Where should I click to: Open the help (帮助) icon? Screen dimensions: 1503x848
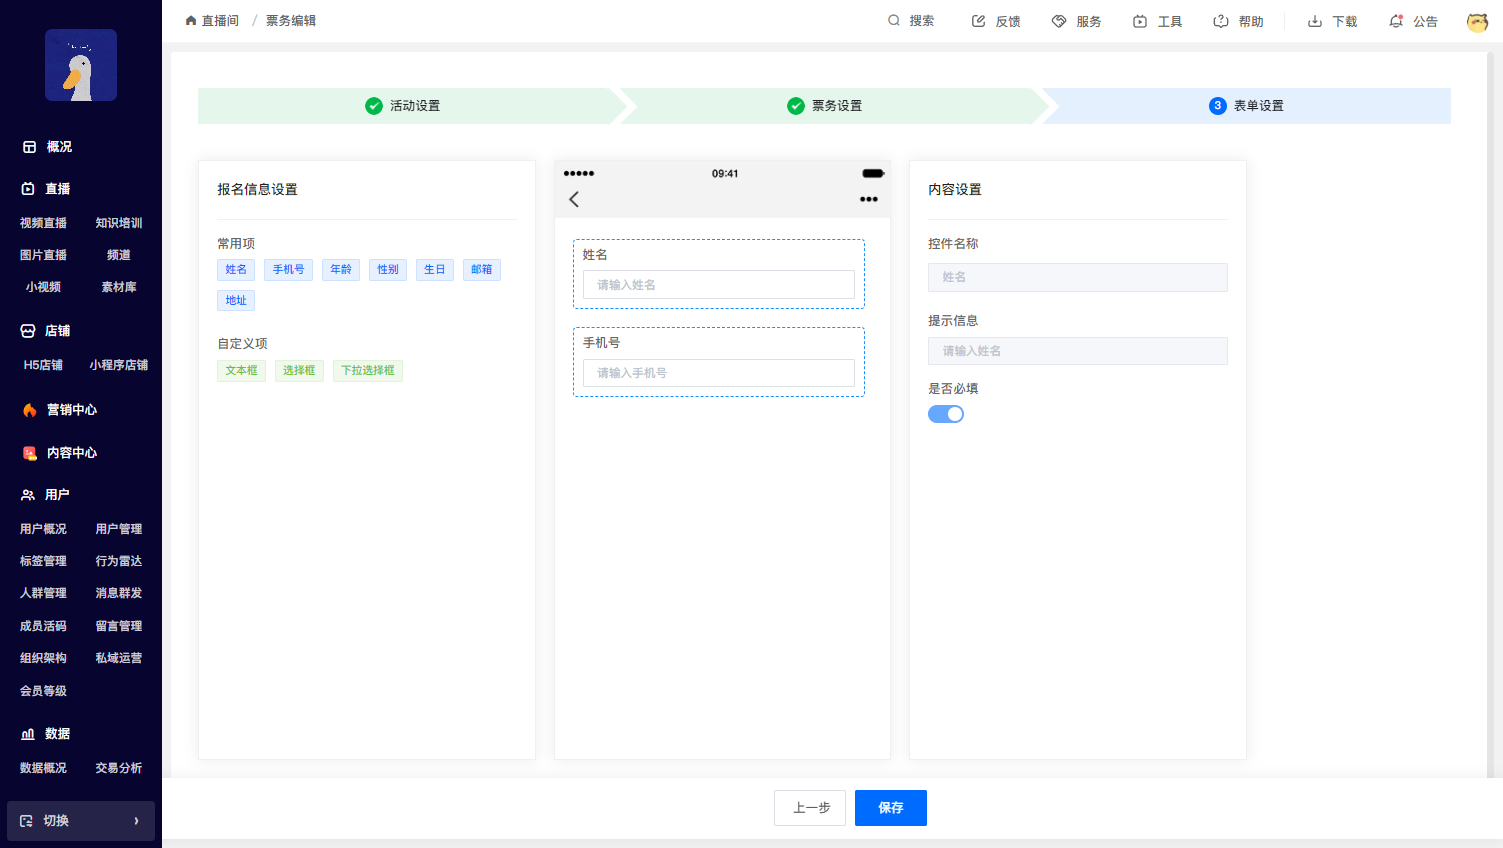point(1221,21)
